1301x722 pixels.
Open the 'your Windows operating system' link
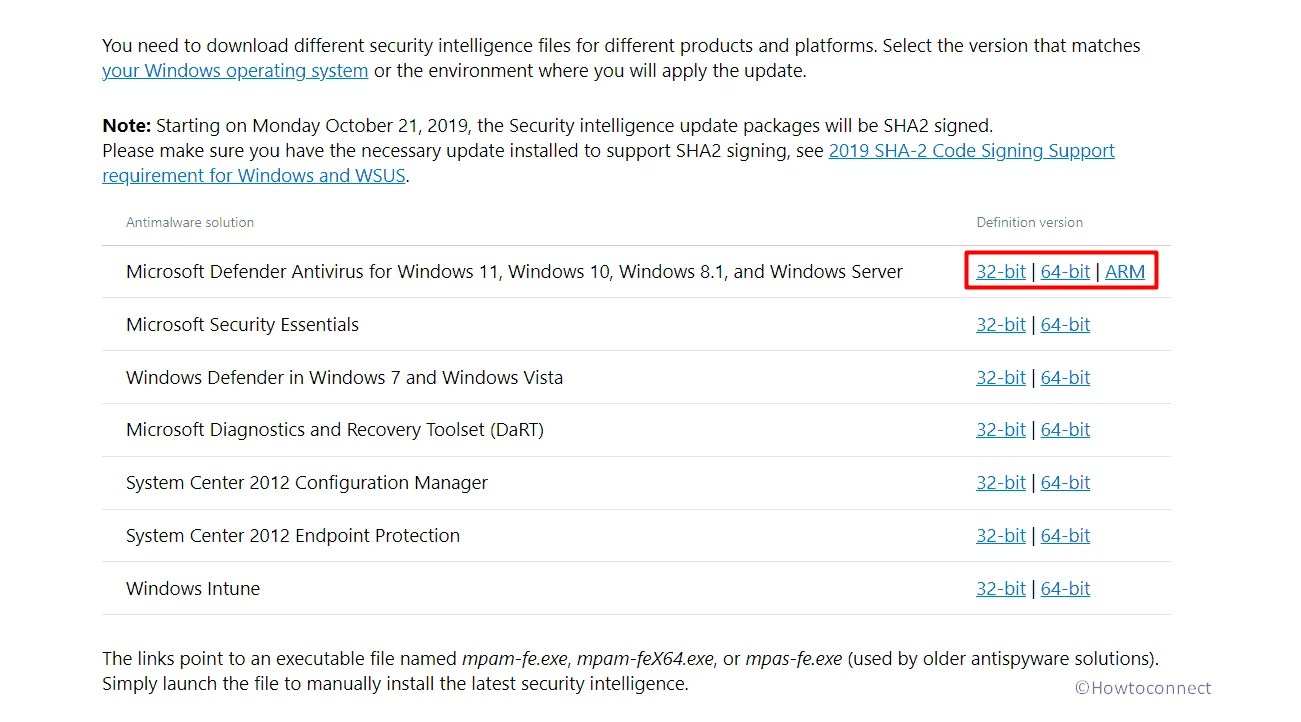(x=234, y=70)
